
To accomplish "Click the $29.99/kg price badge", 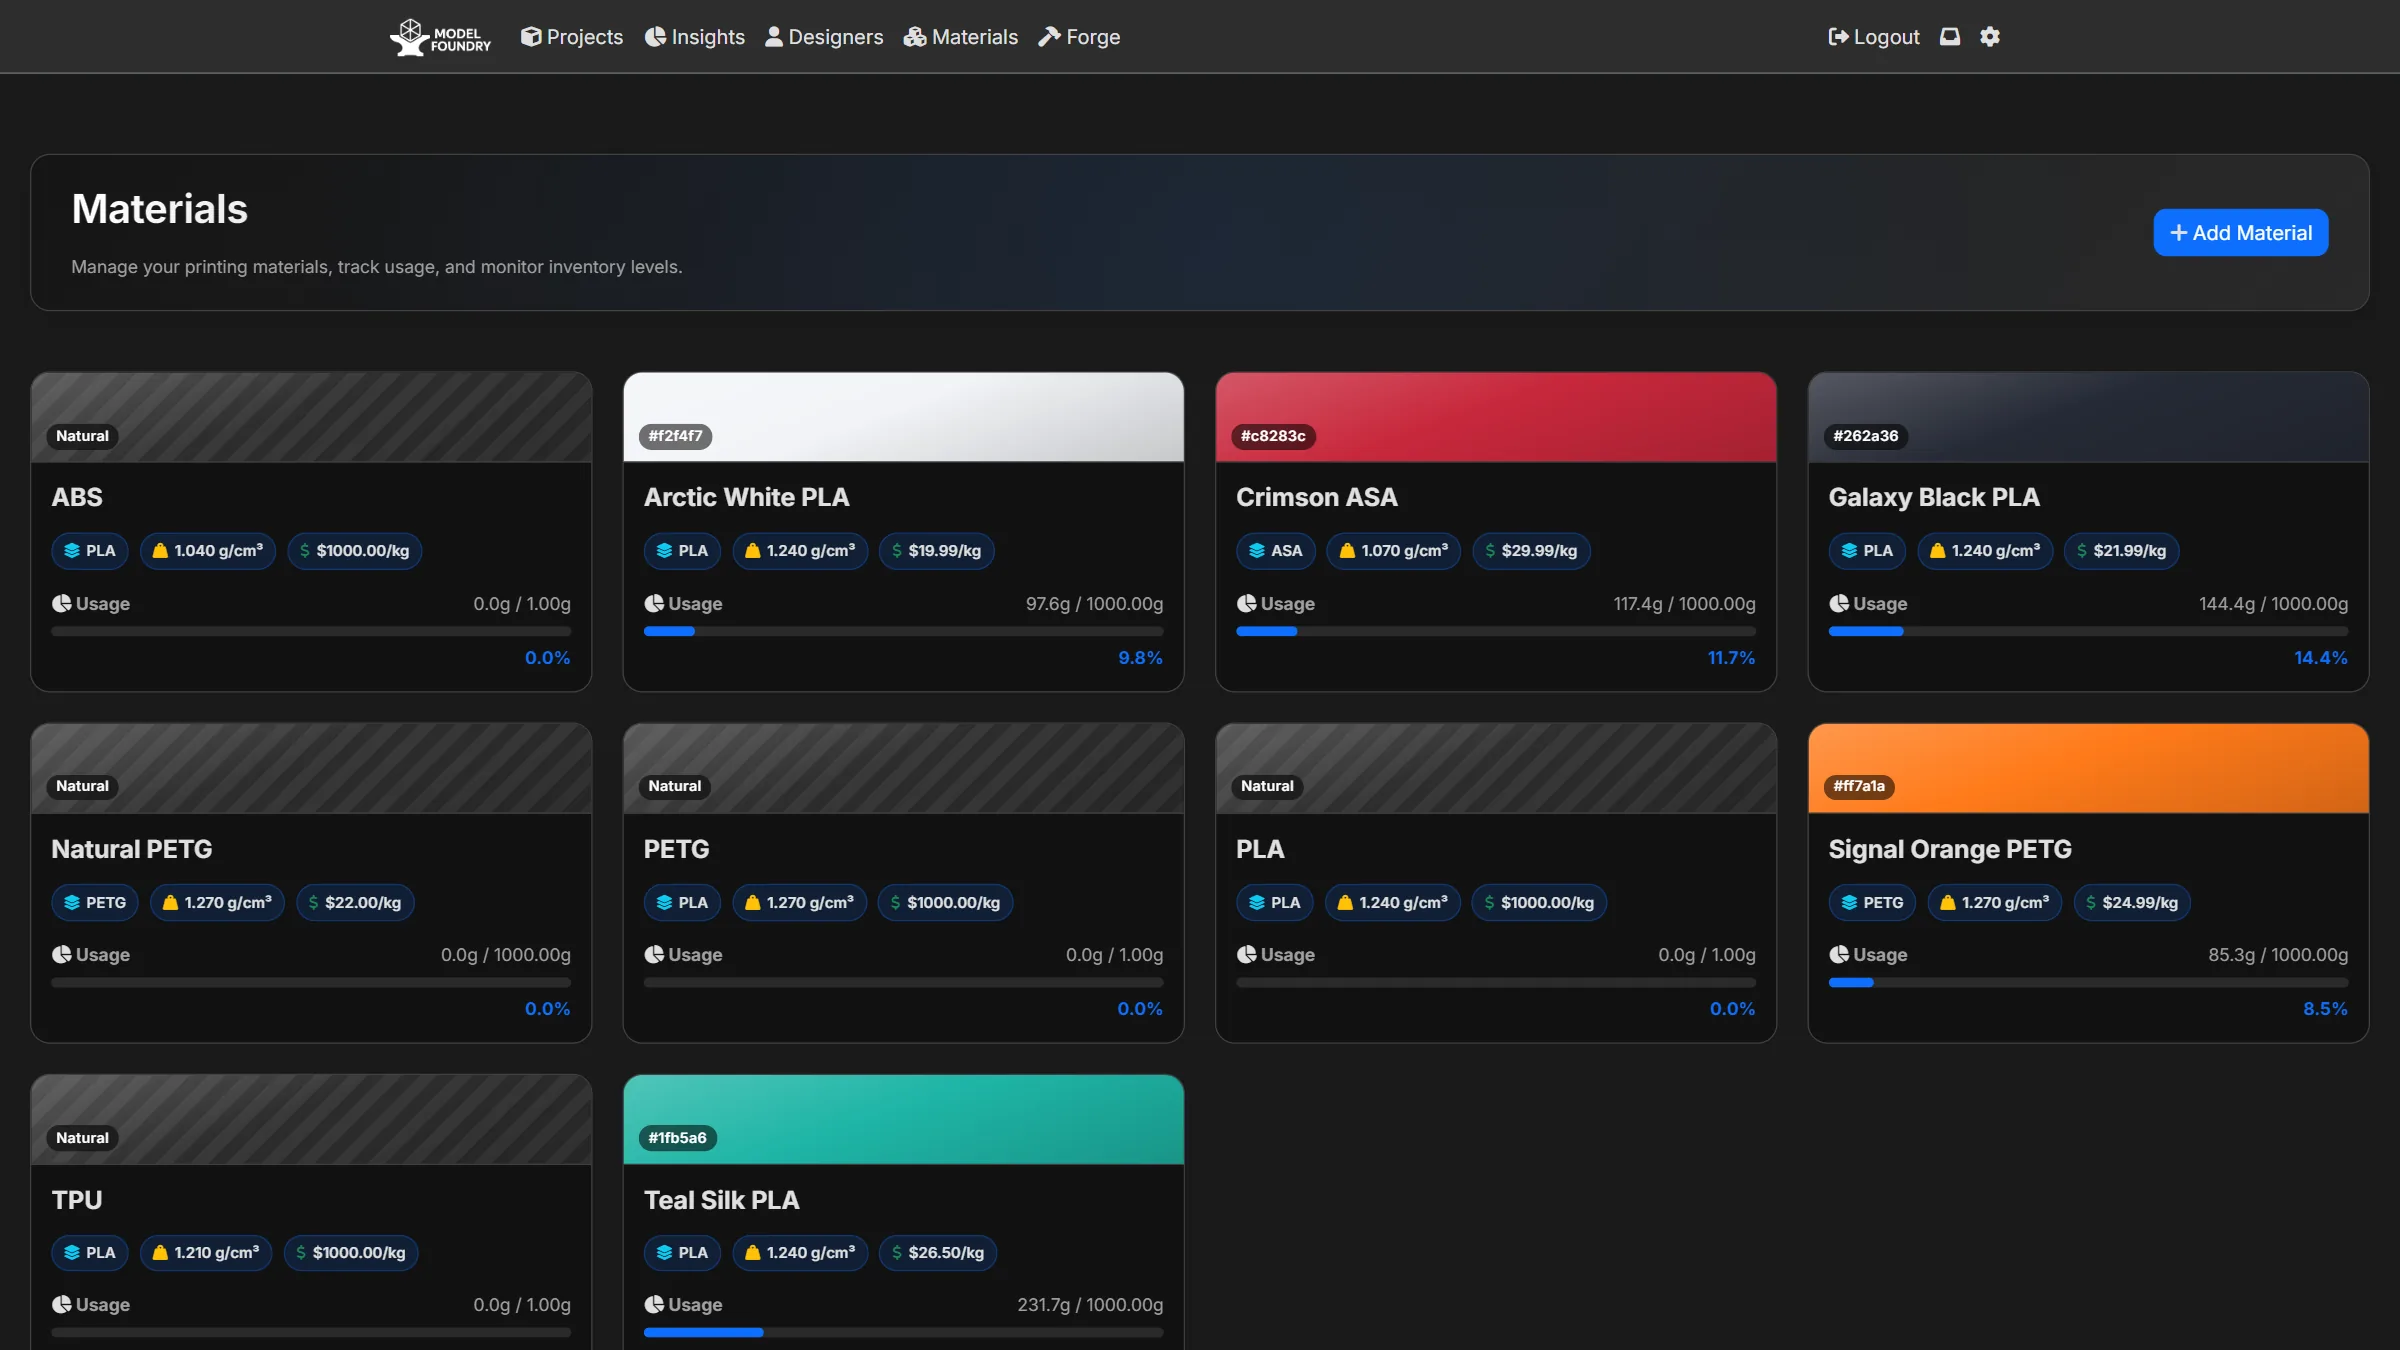I will tap(1531, 551).
